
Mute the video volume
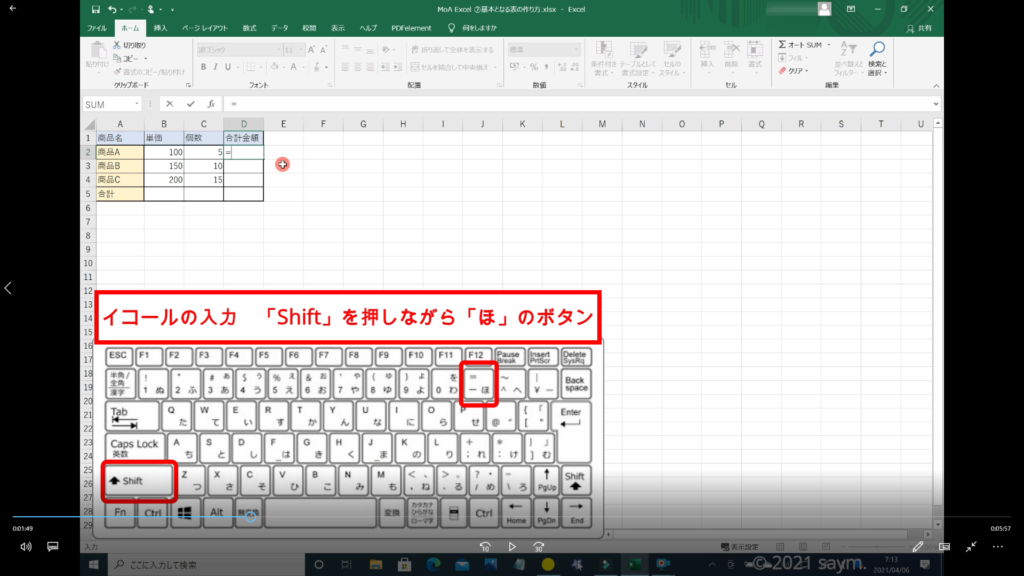point(26,547)
